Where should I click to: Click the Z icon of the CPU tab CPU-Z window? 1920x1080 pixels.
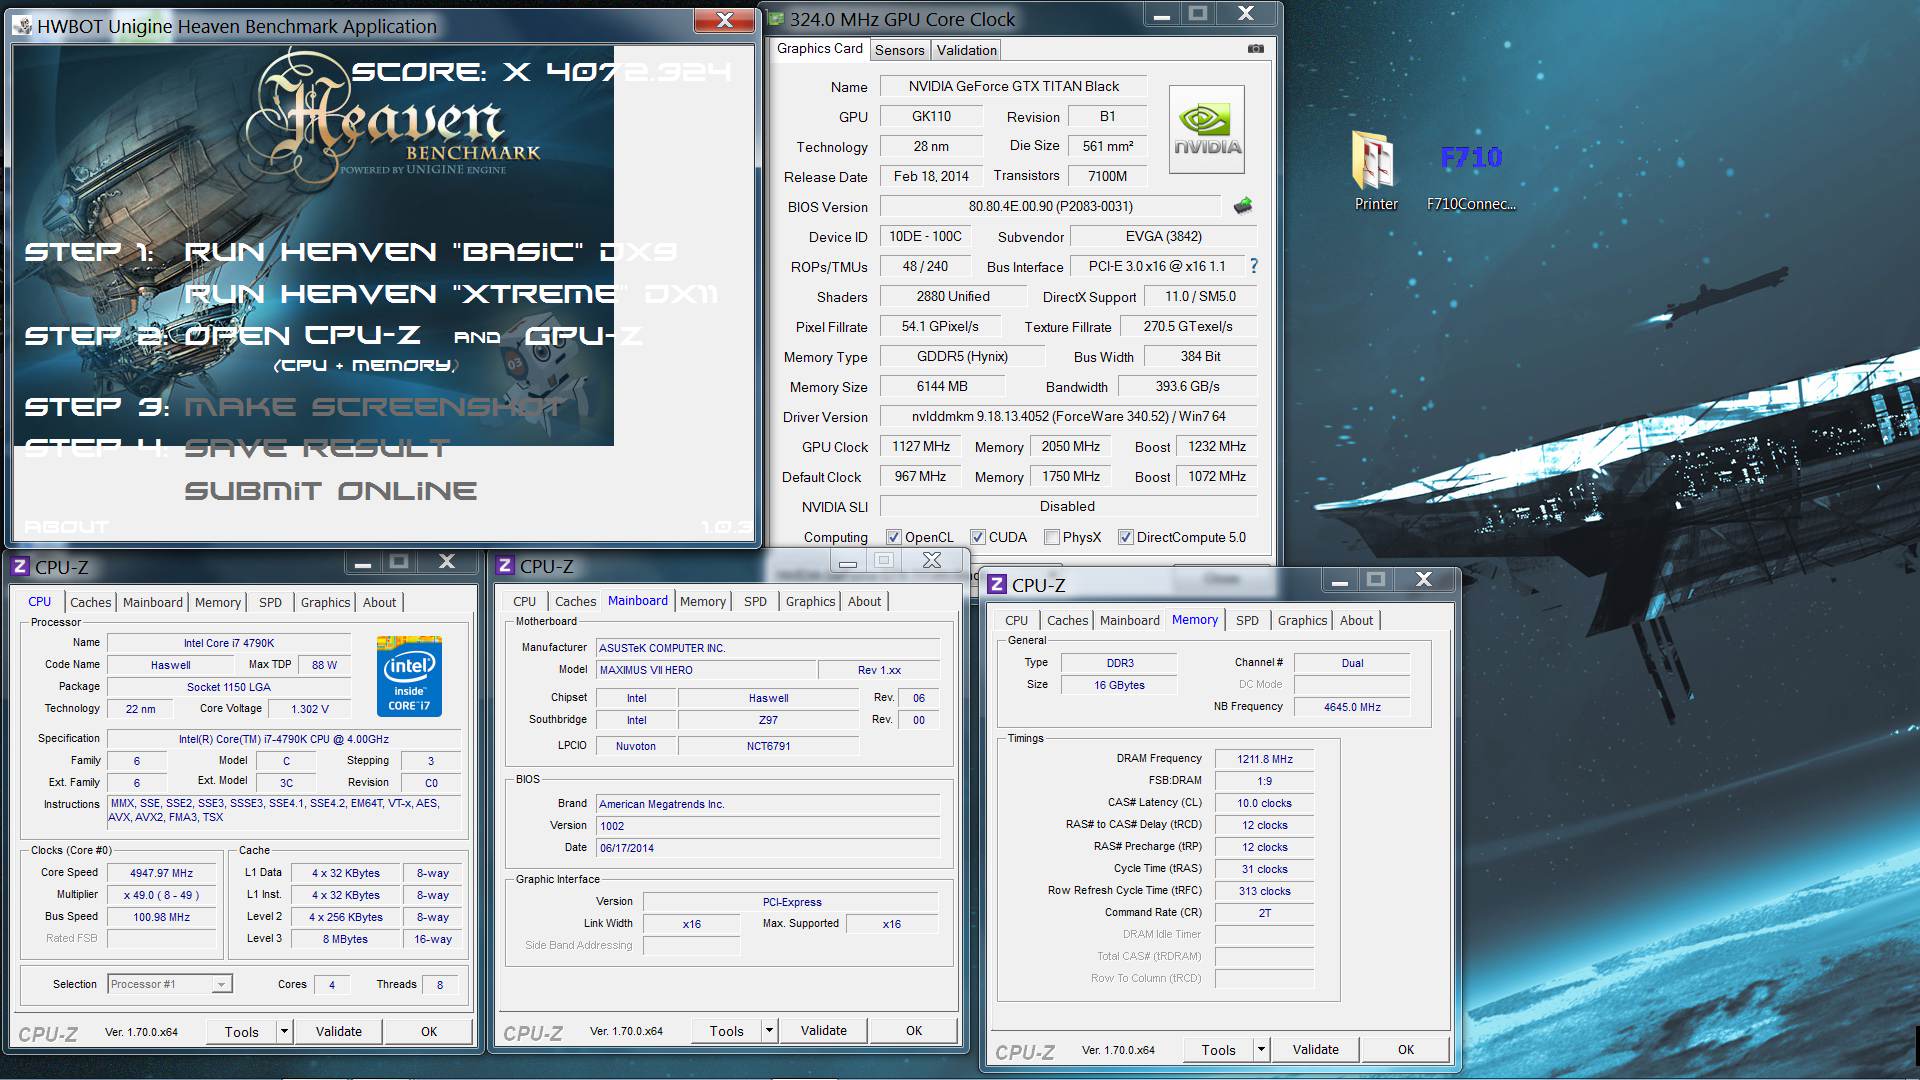click(21, 567)
